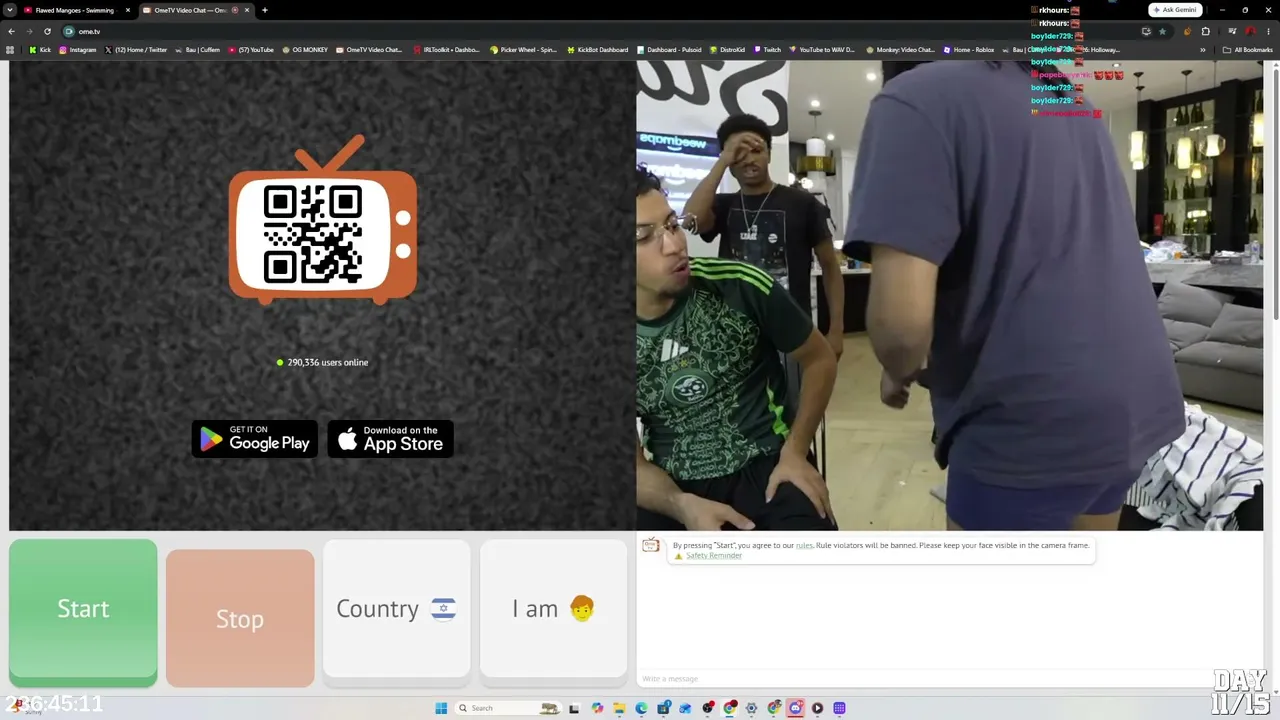This screenshot has width=1280, height=720.
Task: Click the OmeTV QR code television logo
Action: pos(323,221)
